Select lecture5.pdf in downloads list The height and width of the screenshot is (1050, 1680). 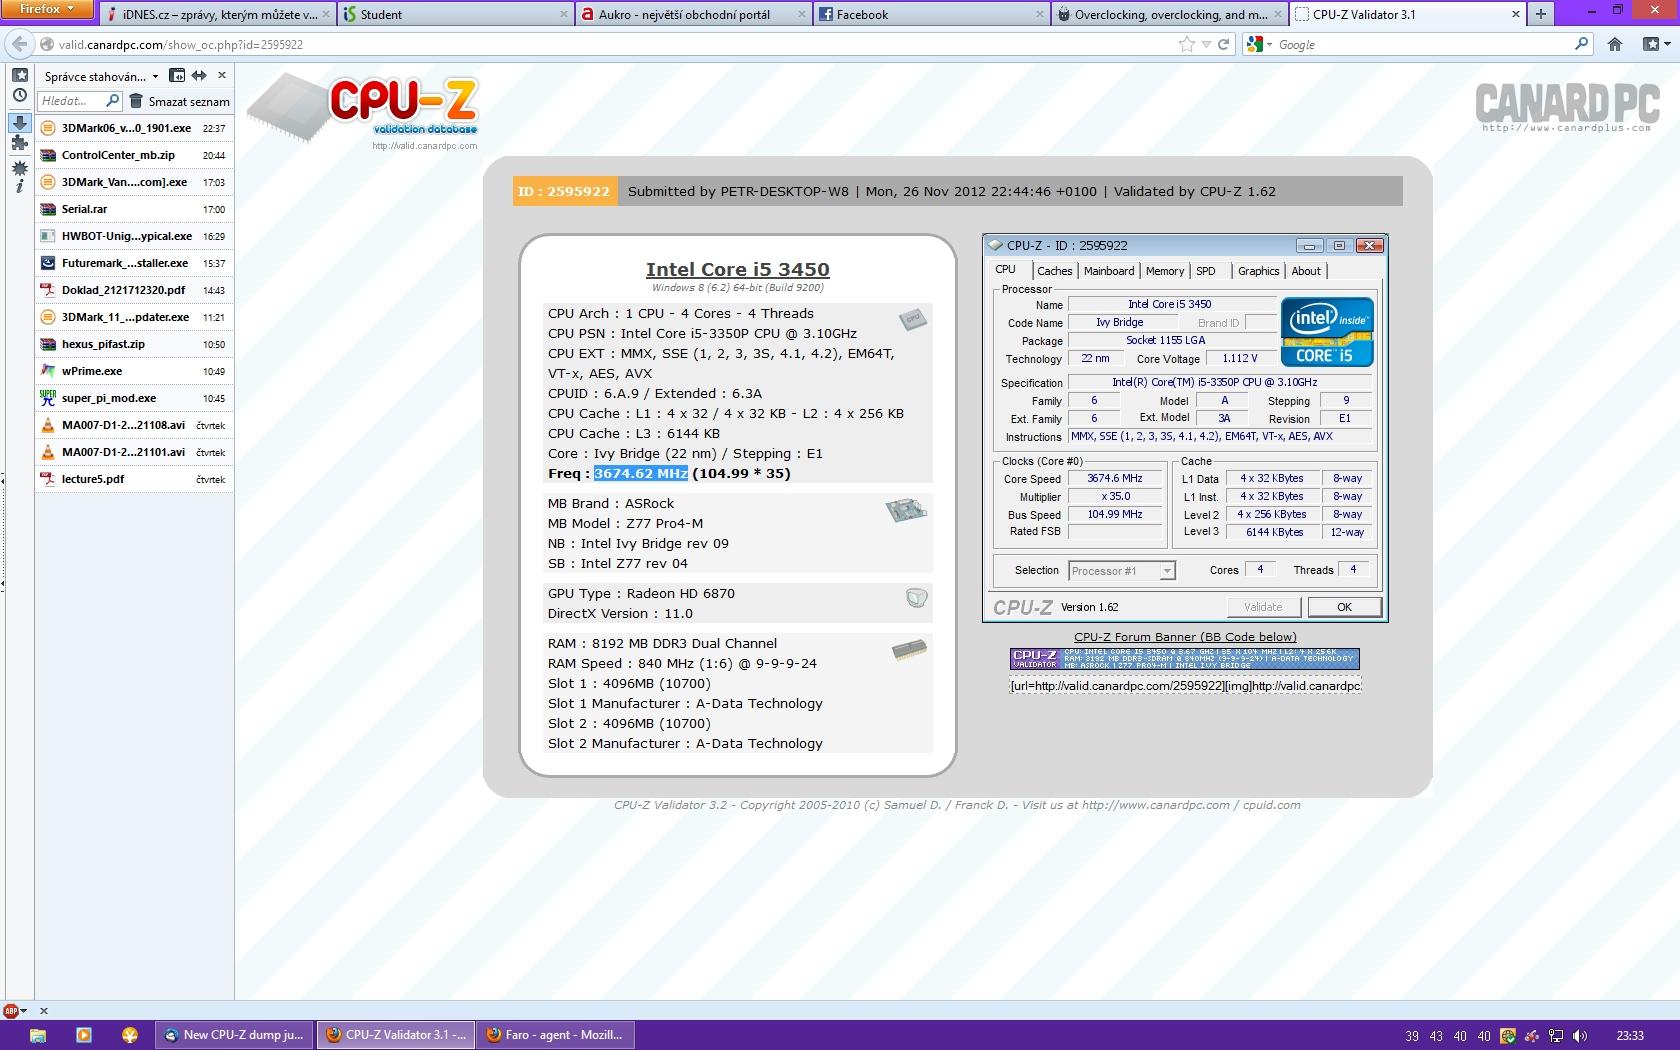134,479
